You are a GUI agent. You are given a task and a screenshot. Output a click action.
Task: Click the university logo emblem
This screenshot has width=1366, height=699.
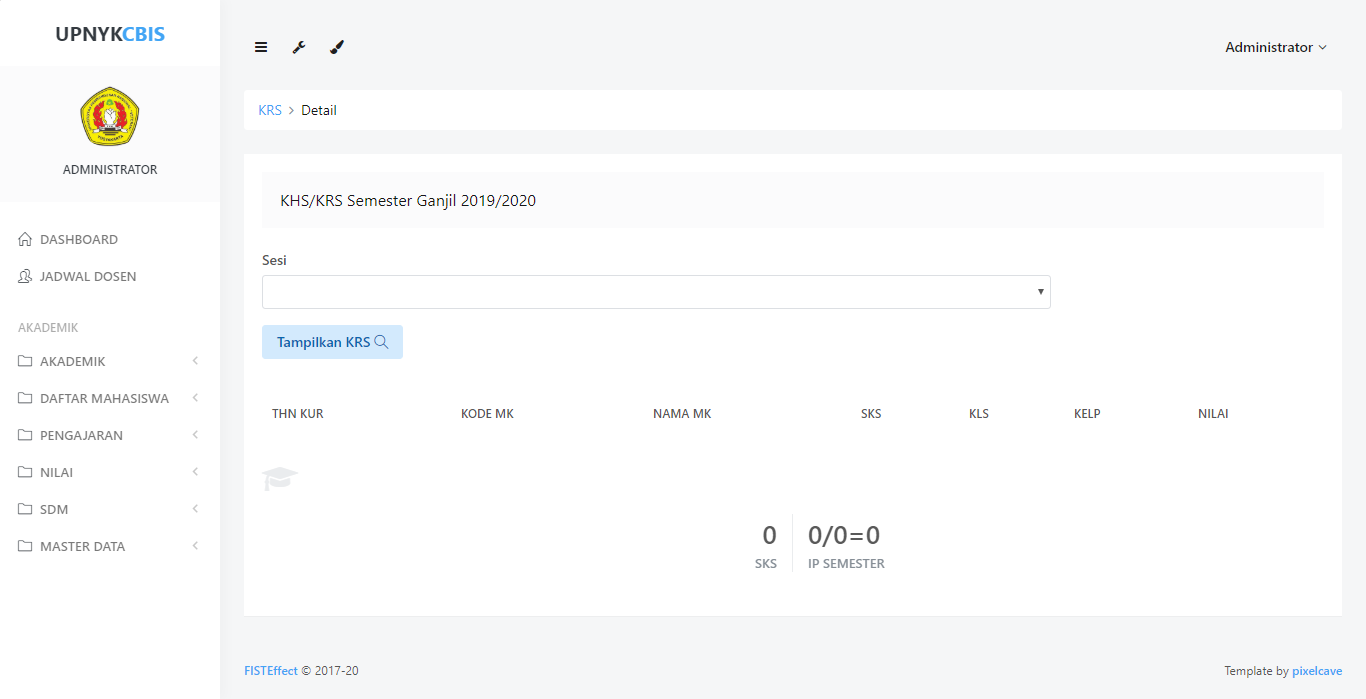[110, 116]
